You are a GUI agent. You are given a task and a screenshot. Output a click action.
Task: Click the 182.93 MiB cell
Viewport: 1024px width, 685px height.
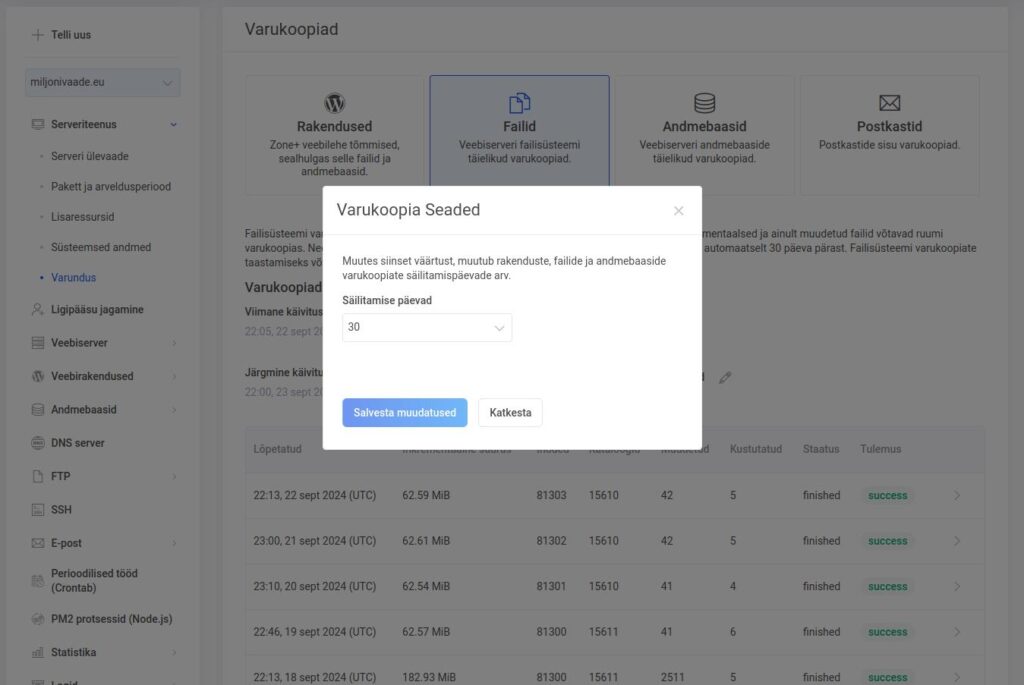tap(429, 677)
